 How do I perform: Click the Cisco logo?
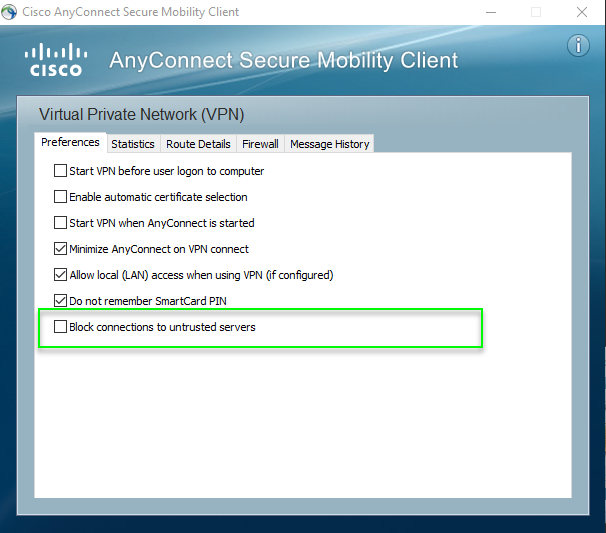[56, 59]
